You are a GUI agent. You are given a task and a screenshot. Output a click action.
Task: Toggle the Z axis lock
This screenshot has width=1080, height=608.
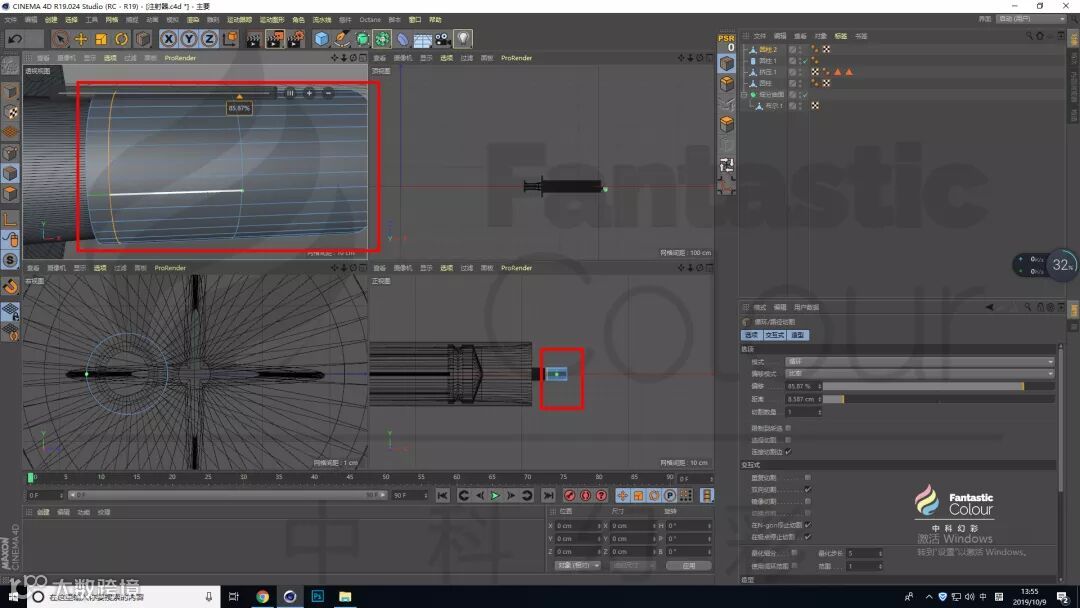click(209, 39)
